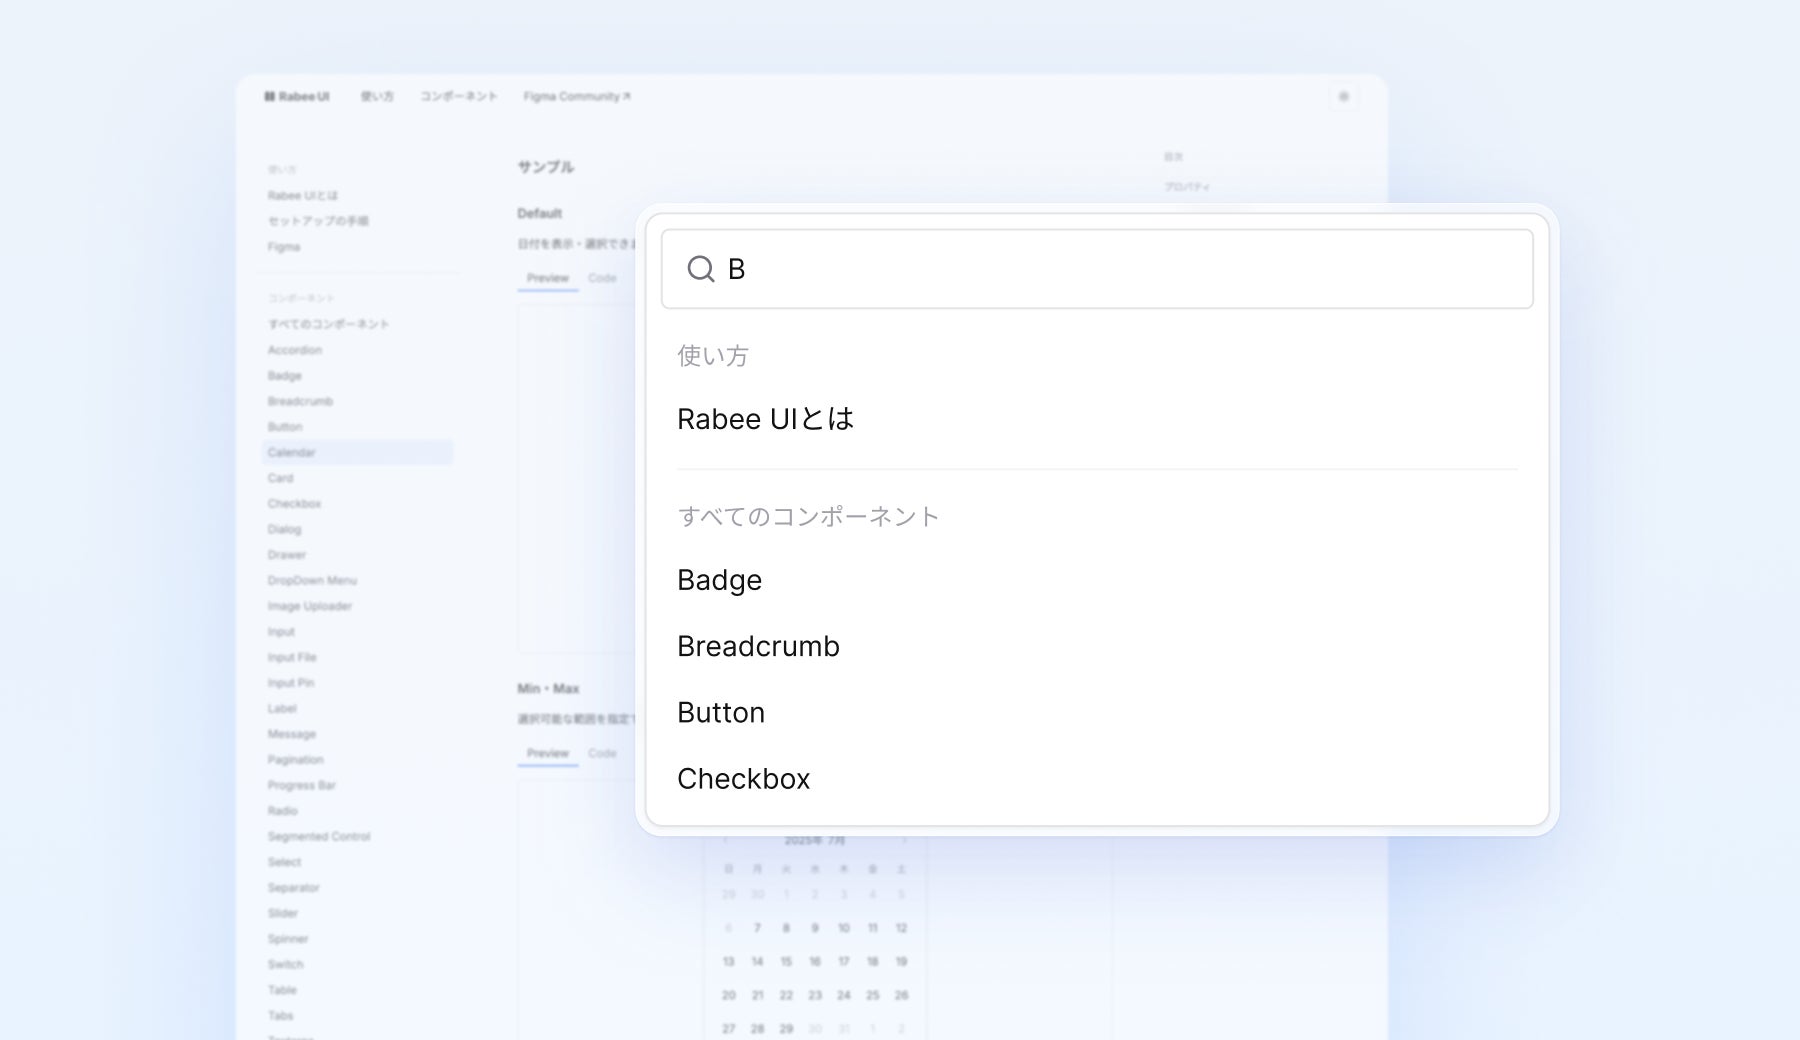Open "Rabee UIとは" search result

coord(766,419)
